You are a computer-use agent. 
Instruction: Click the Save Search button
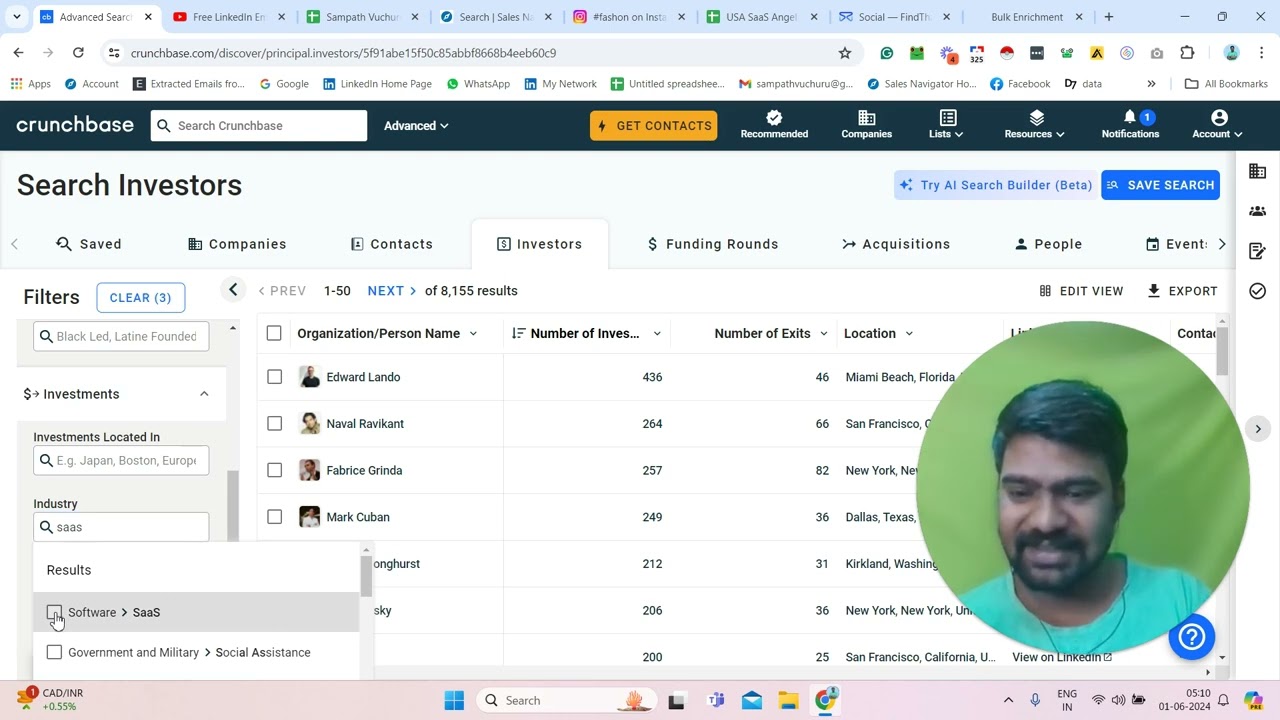point(1160,185)
